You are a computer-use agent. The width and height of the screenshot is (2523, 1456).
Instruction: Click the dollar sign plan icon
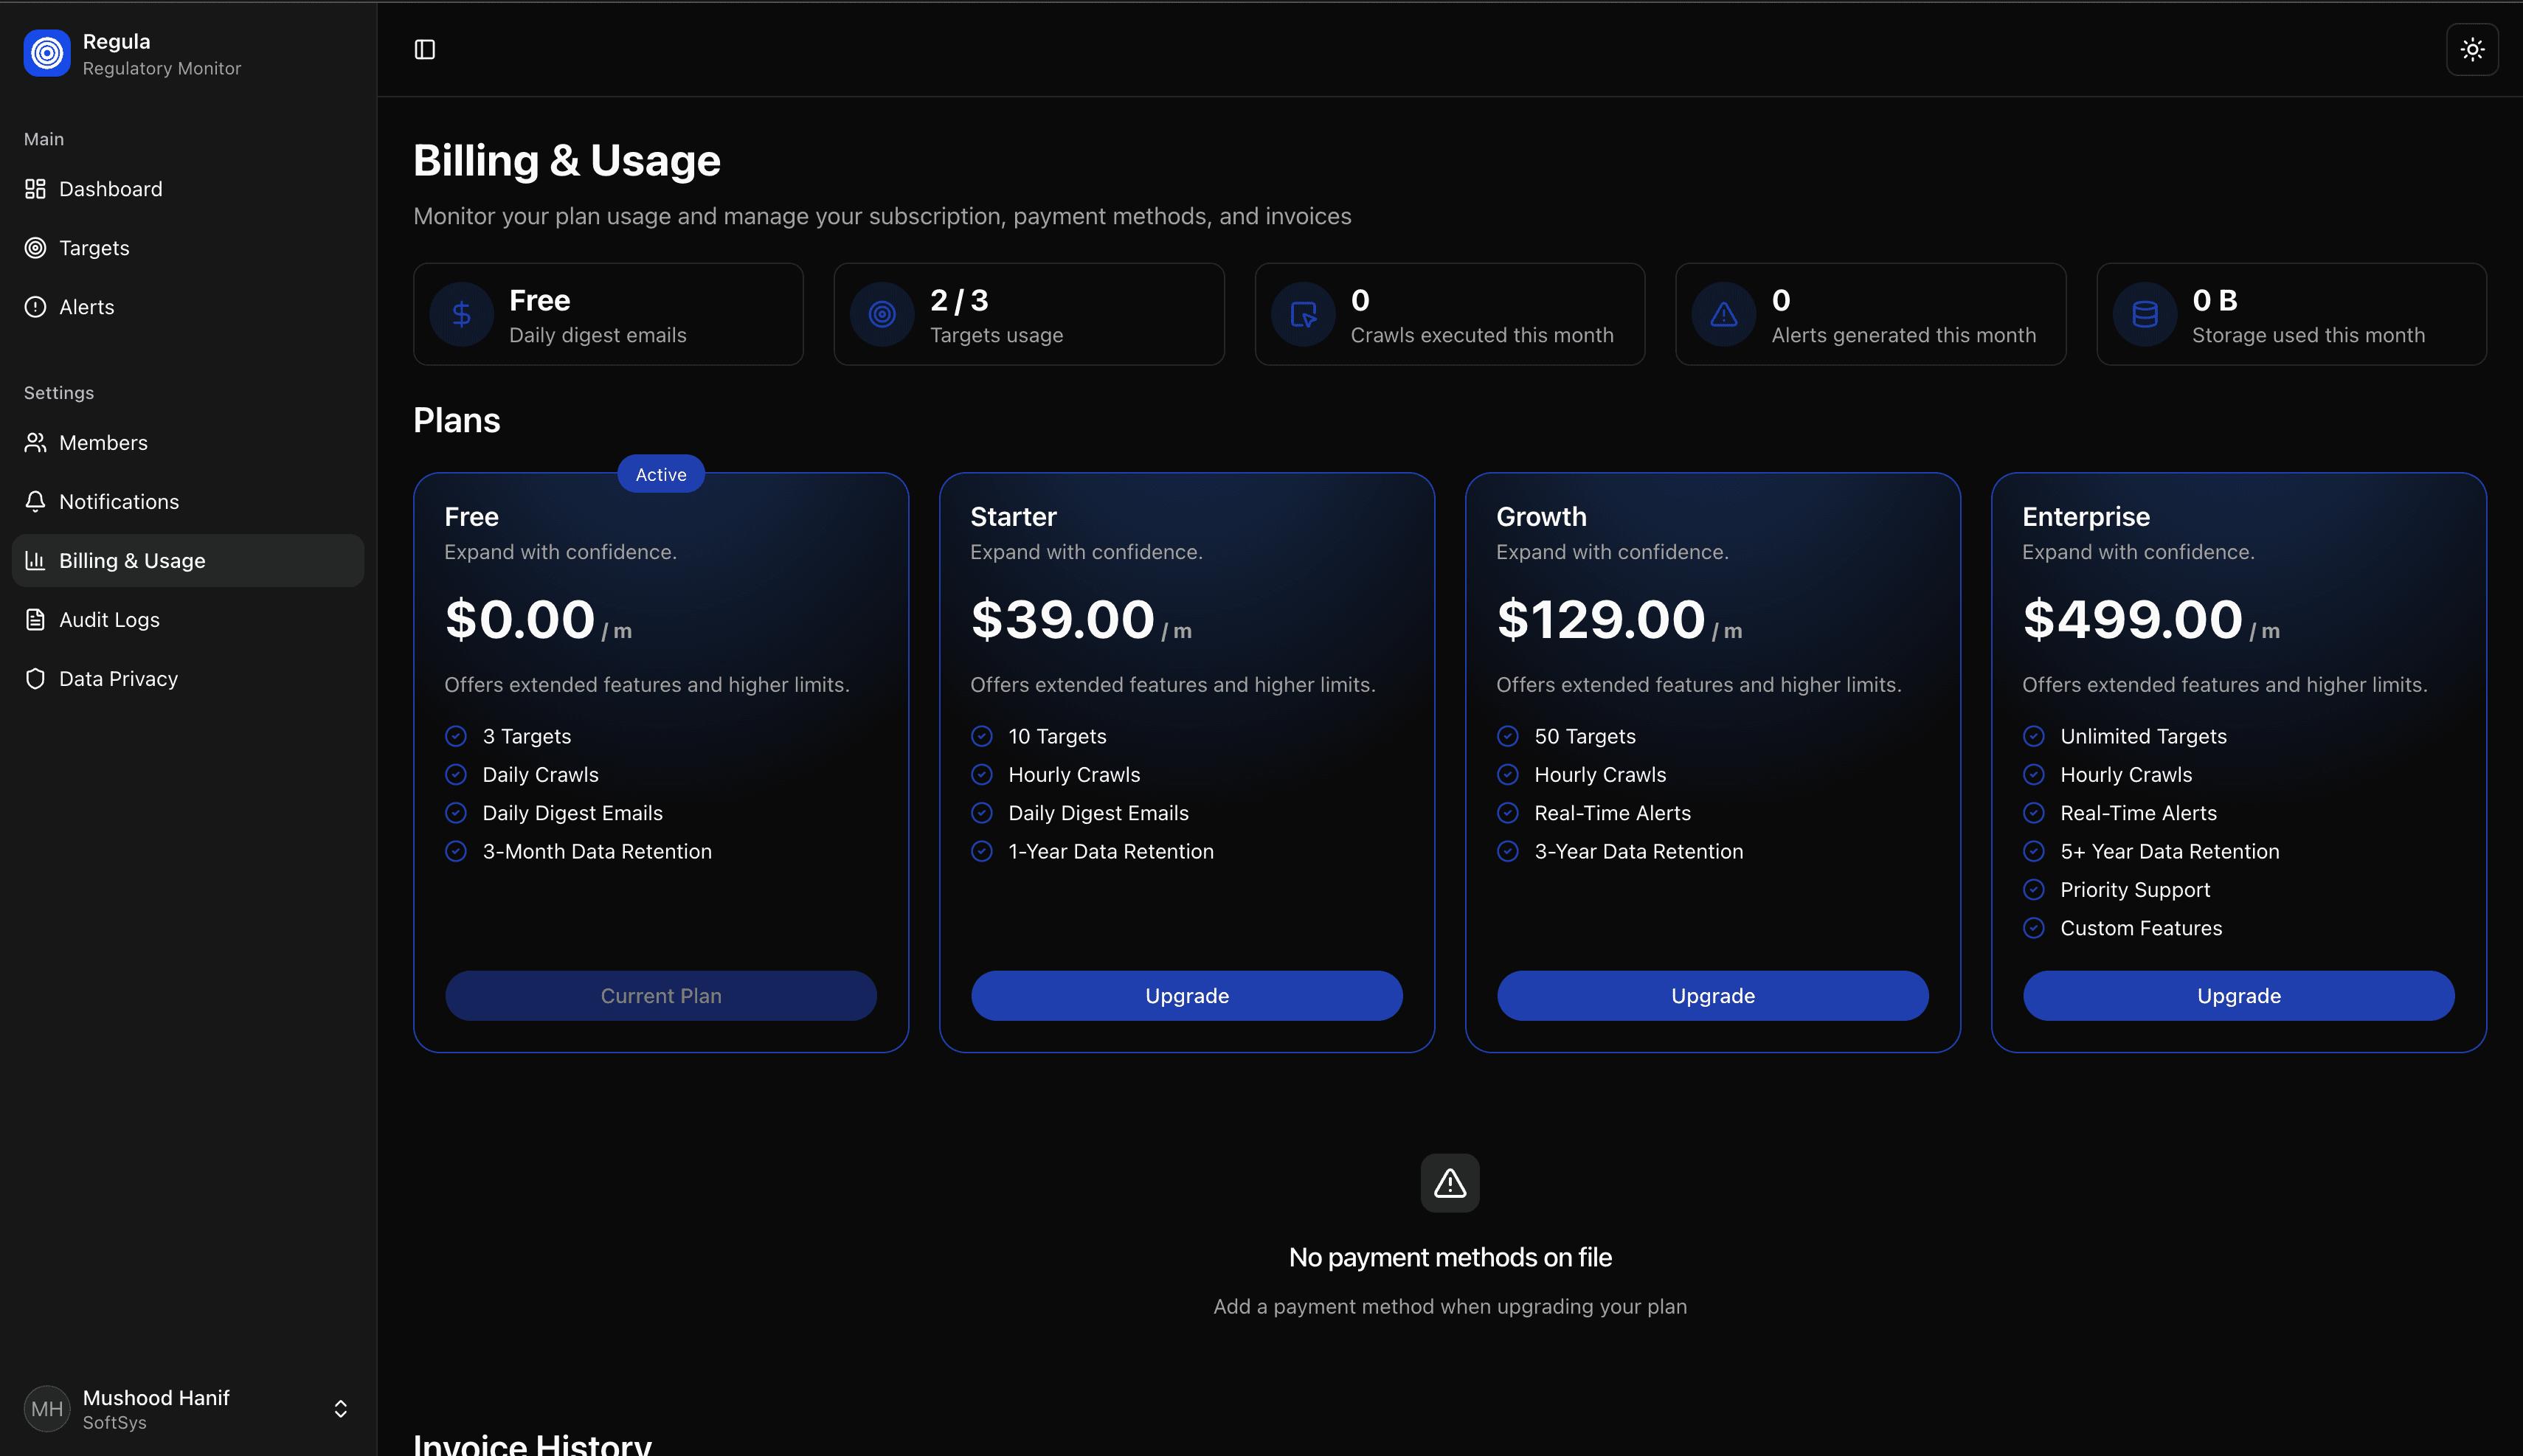tap(461, 315)
